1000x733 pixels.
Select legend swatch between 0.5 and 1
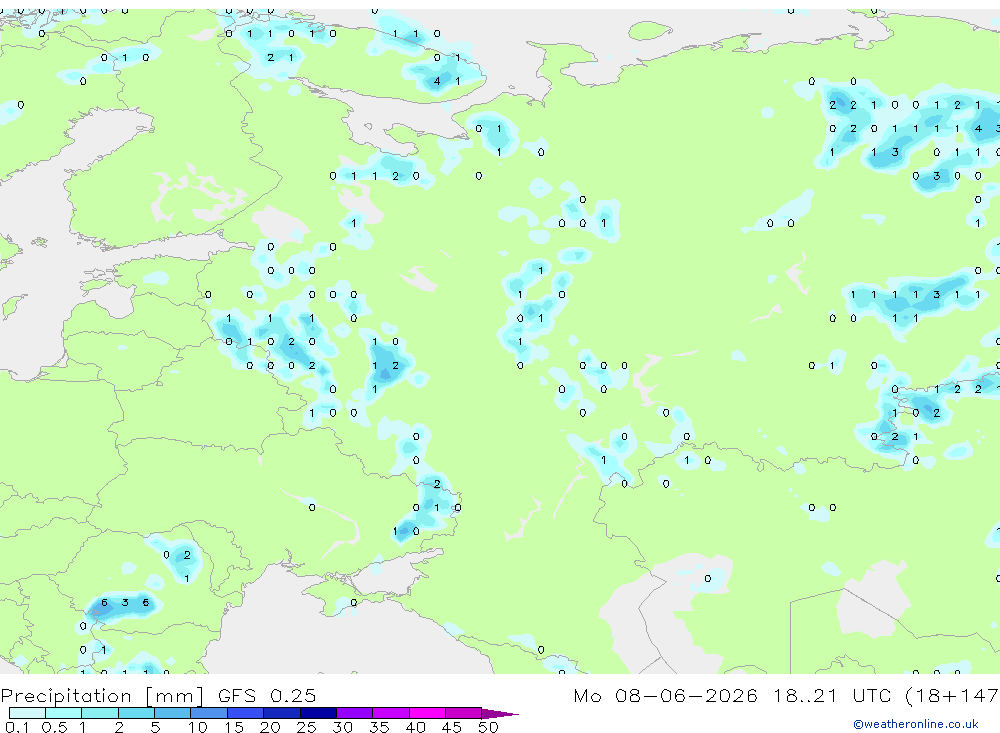[x=64, y=713]
